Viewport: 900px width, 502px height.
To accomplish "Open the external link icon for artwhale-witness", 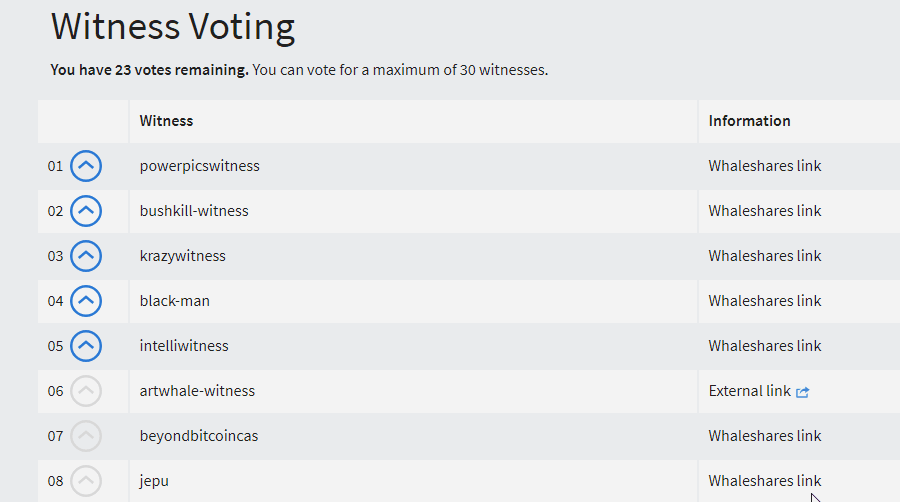I will [802, 392].
